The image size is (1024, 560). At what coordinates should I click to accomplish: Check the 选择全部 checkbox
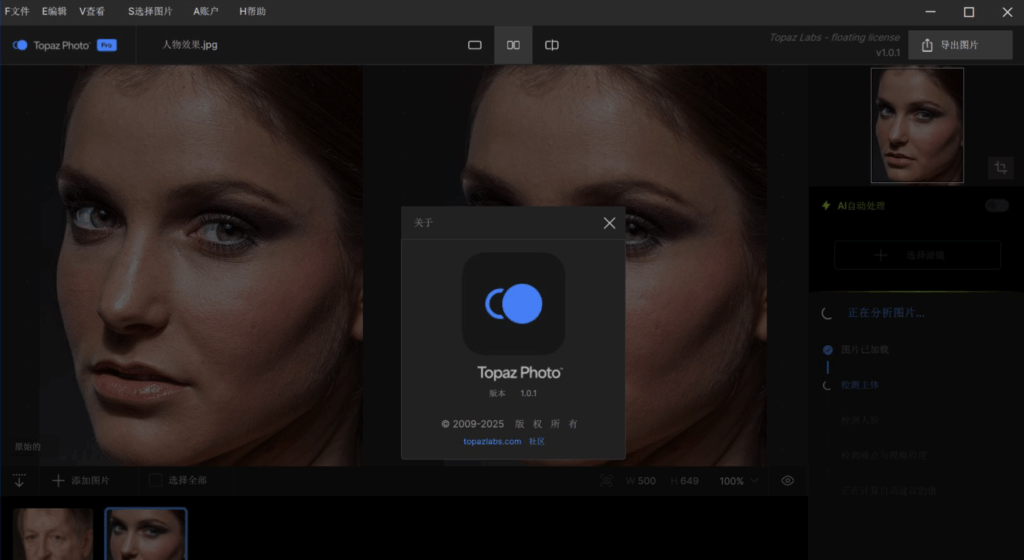pos(155,480)
